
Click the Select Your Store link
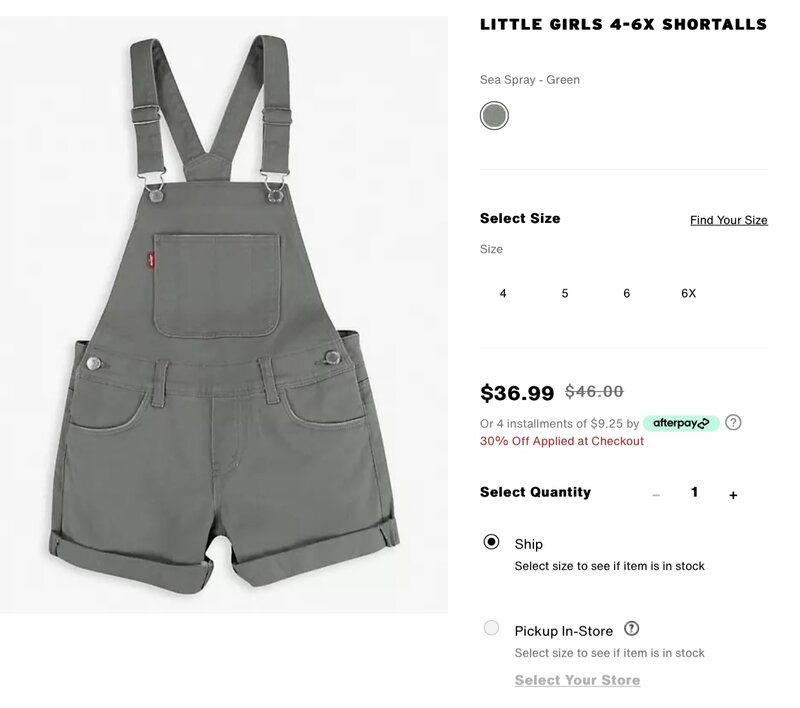pos(577,680)
